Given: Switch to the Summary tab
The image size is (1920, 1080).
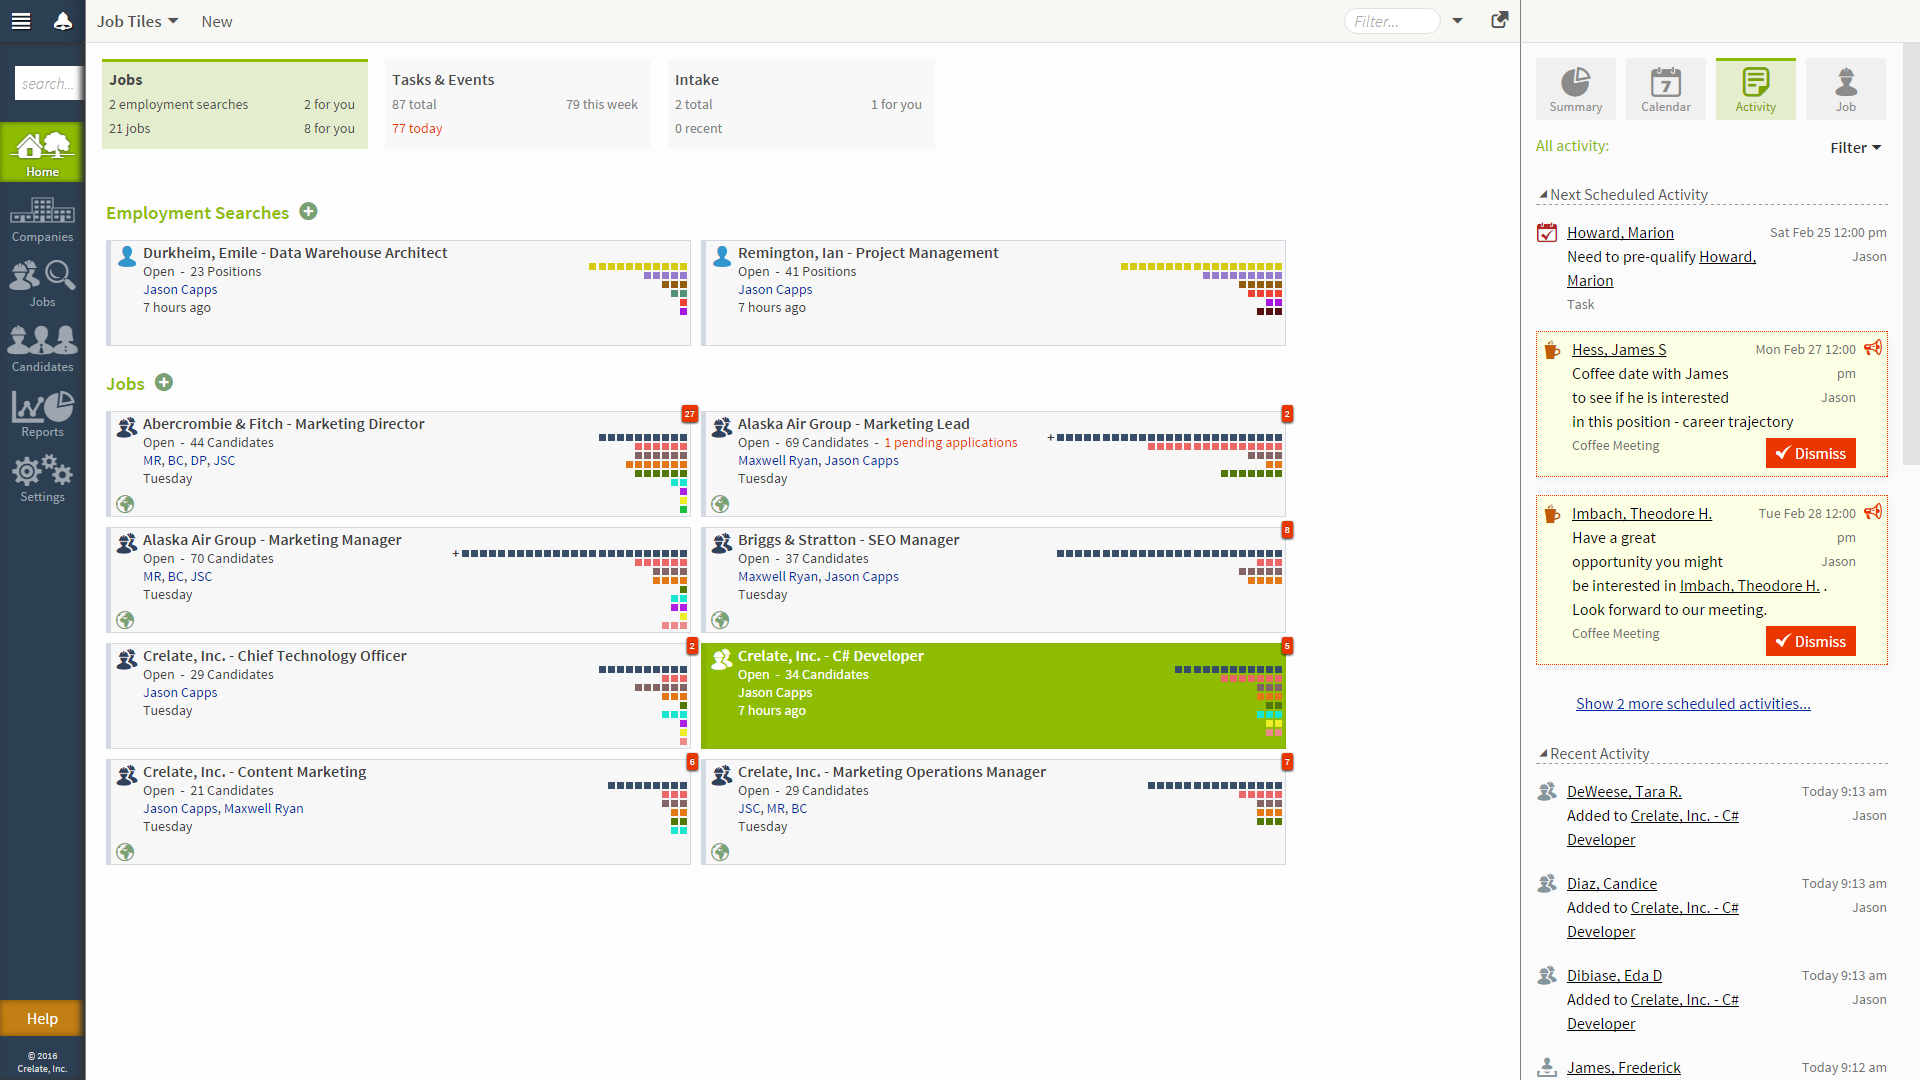Looking at the screenshot, I should pyautogui.click(x=1575, y=89).
